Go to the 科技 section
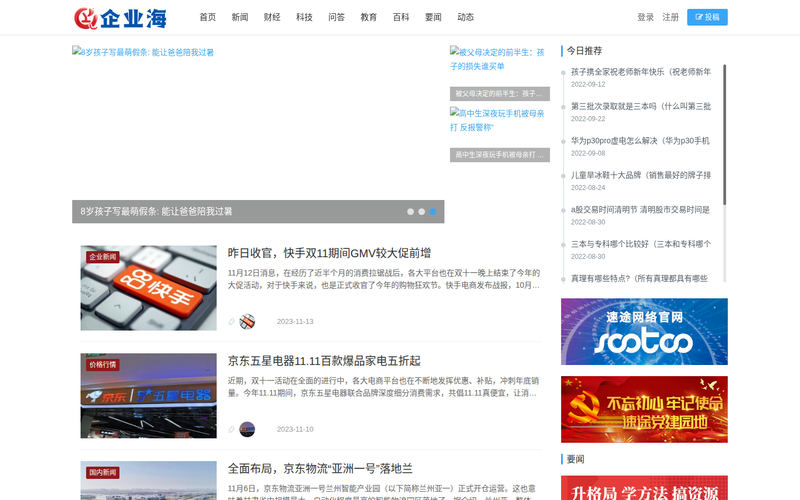 point(304,17)
